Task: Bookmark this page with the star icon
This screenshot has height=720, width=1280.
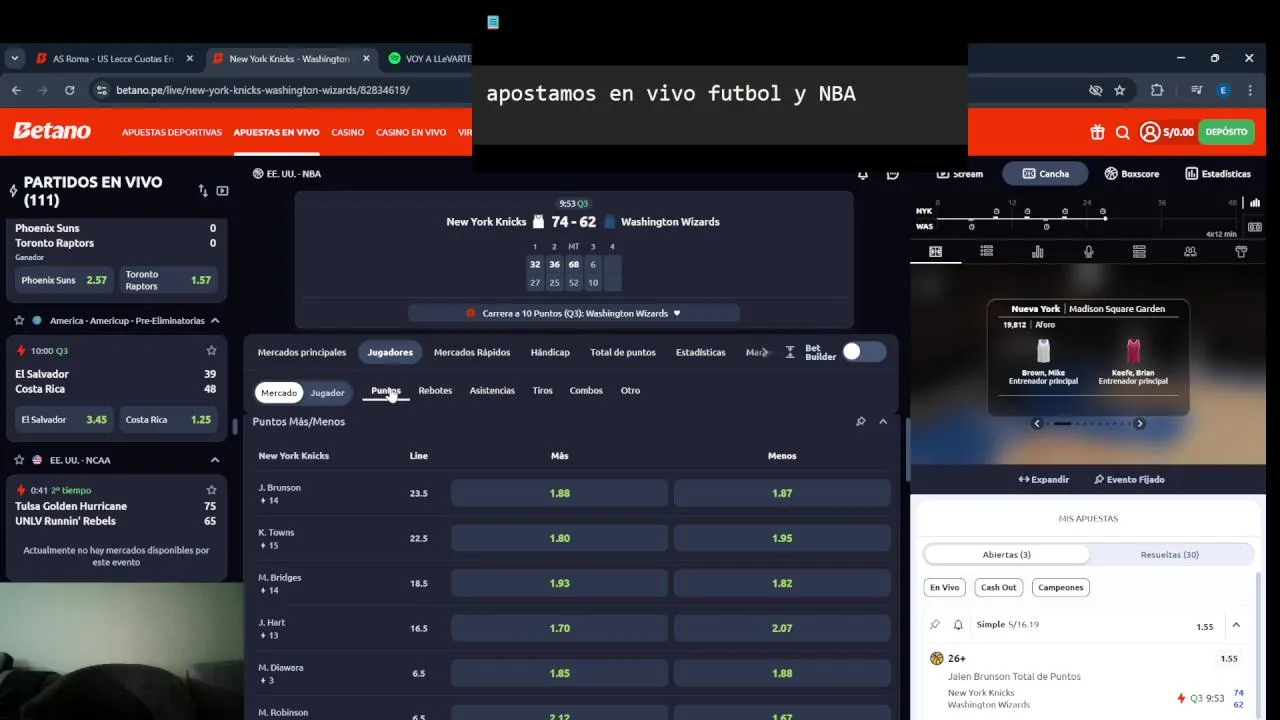Action: [1120, 90]
